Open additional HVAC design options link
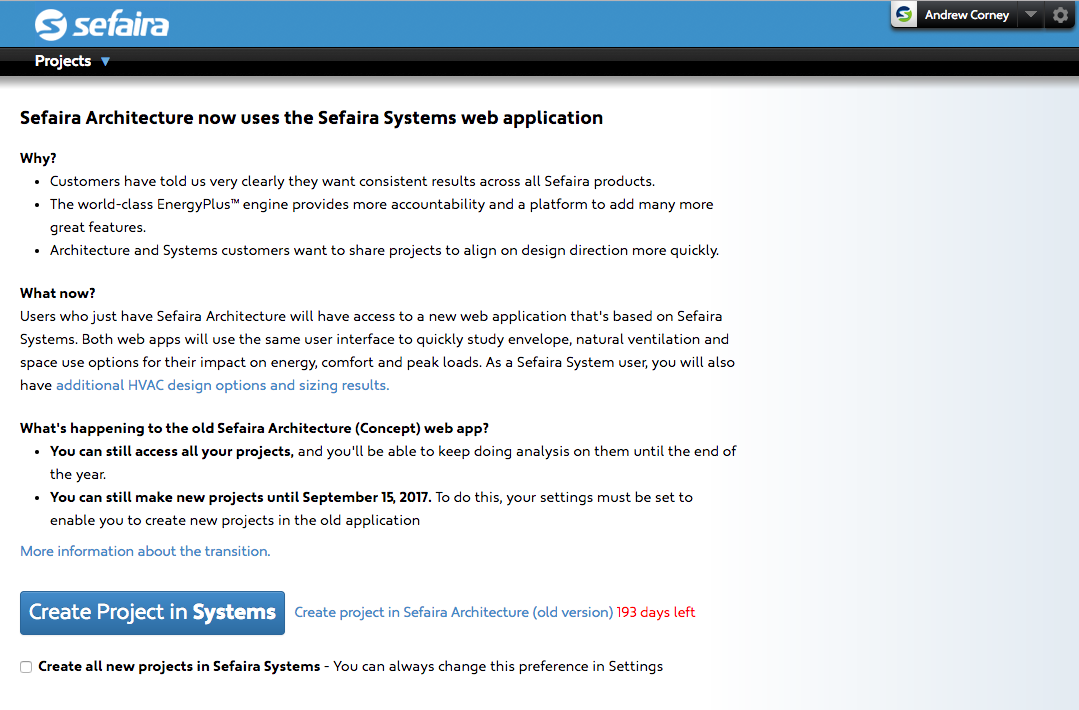This screenshot has height=710, width=1079. coord(222,385)
